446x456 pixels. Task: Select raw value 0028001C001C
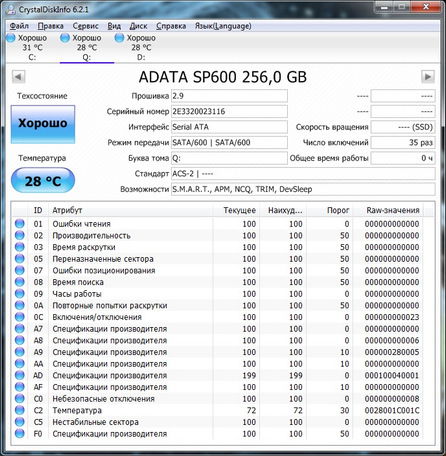coord(392,411)
